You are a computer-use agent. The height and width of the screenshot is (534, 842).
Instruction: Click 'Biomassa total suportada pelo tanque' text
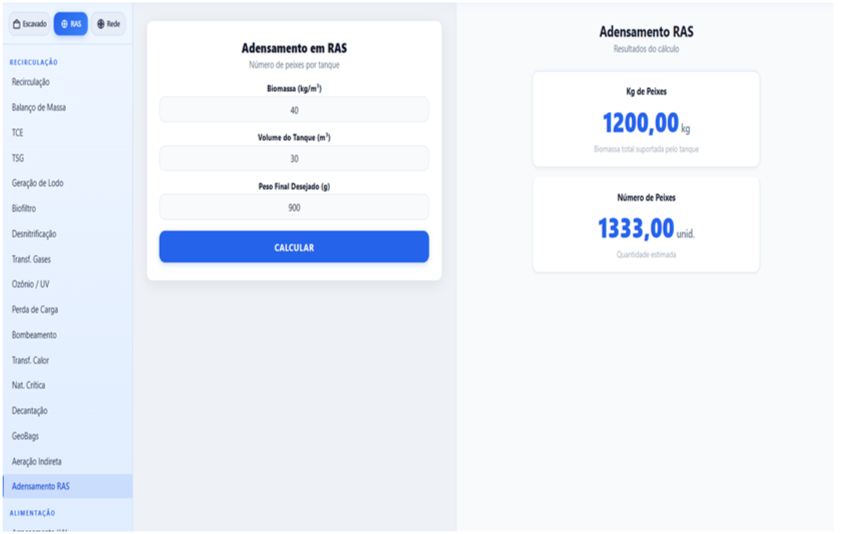coord(646,149)
